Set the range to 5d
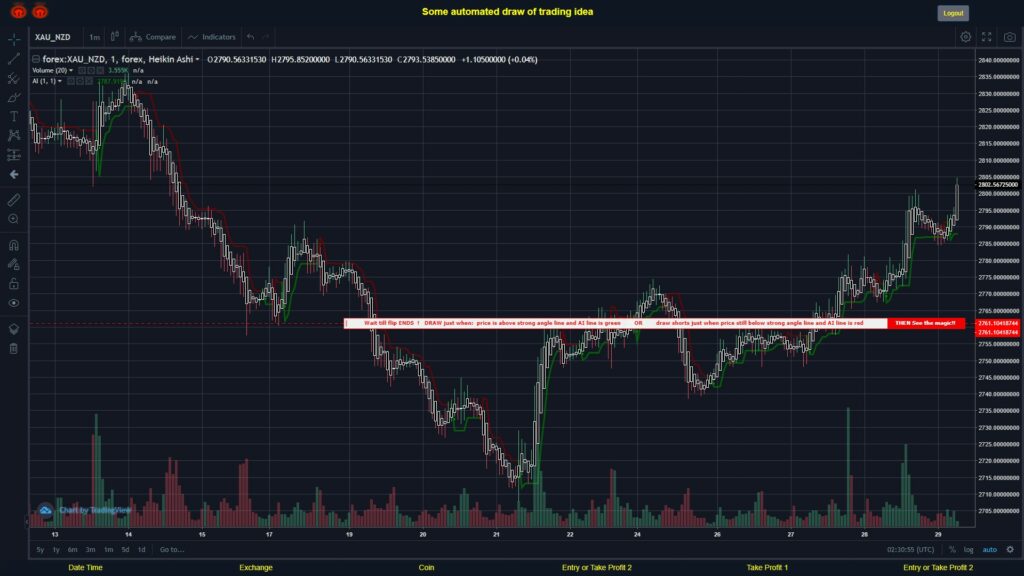1024x576 pixels. coord(125,550)
